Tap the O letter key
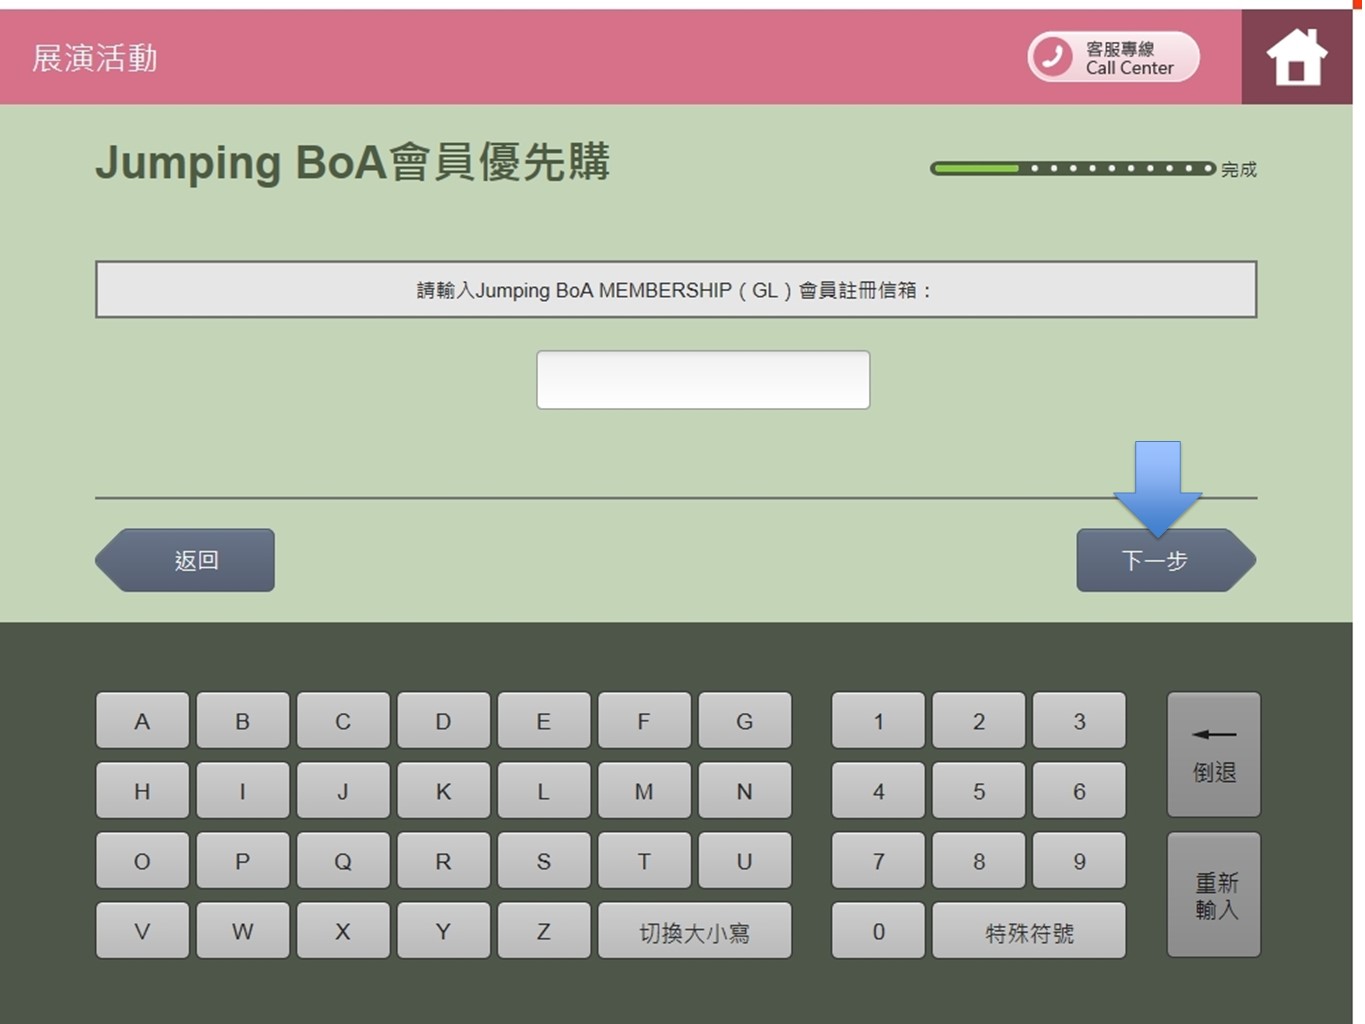Screen dimensions: 1365x1024 [x=142, y=861]
